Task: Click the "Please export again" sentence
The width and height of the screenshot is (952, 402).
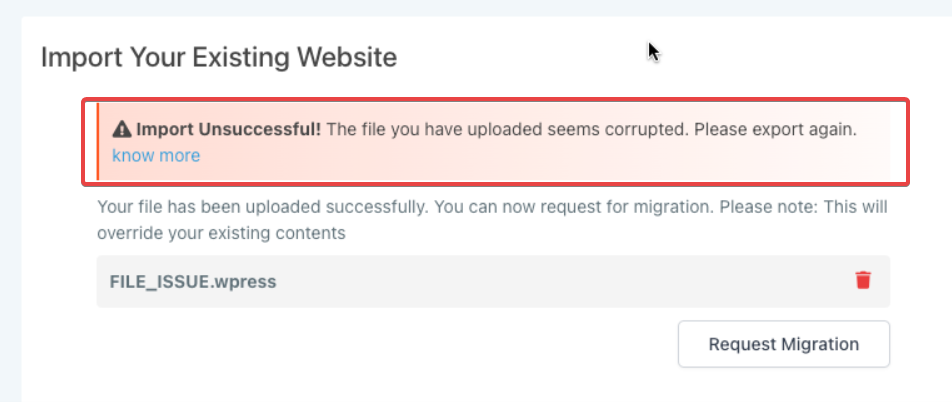Action: (x=776, y=130)
